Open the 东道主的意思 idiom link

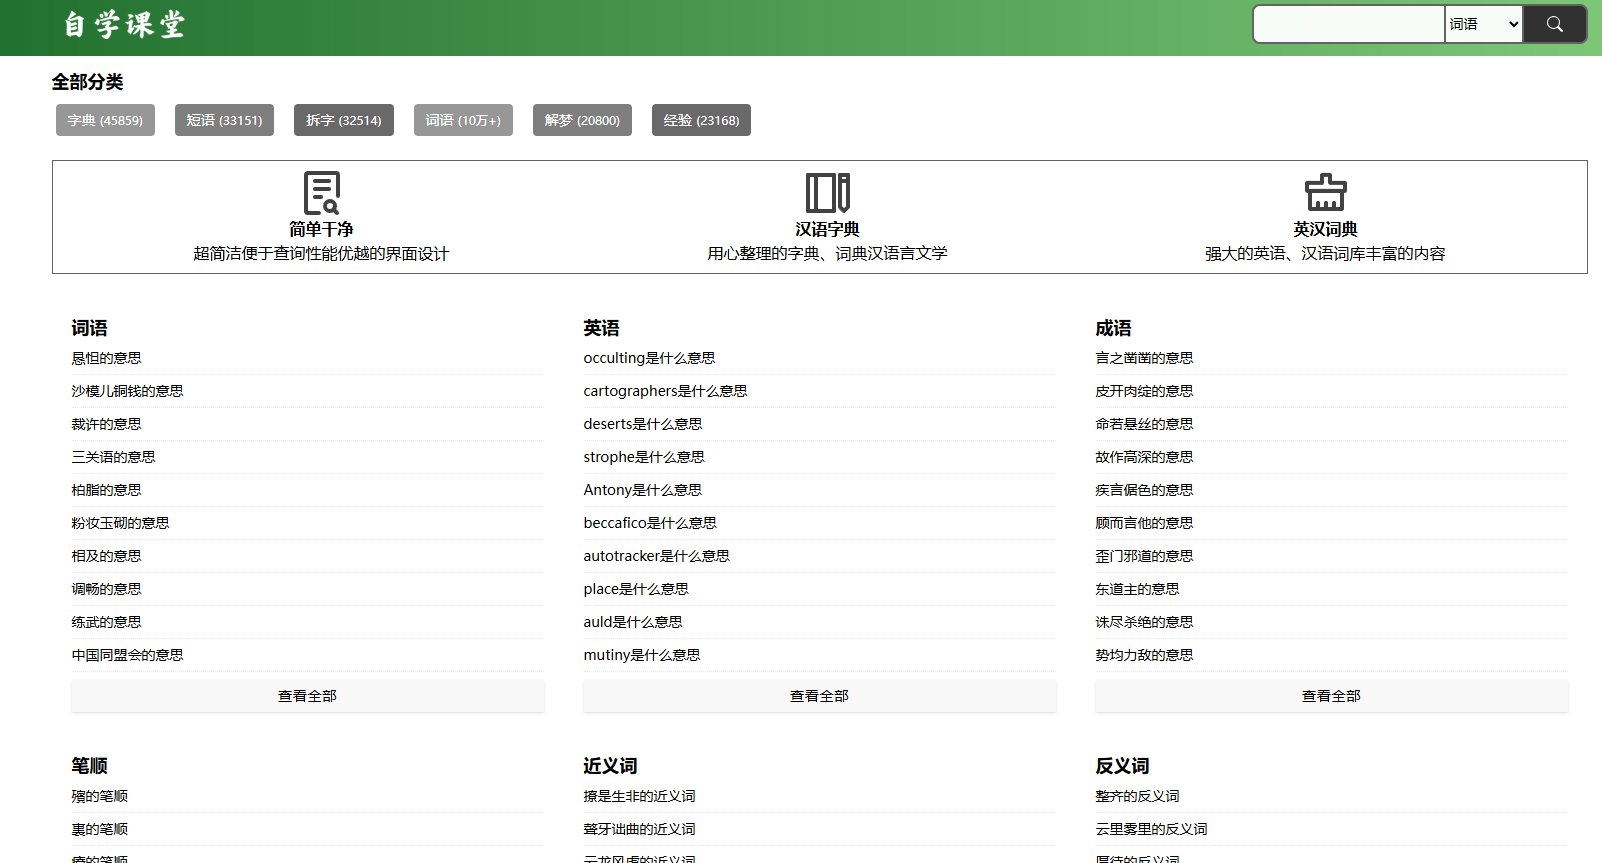click(x=1137, y=589)
